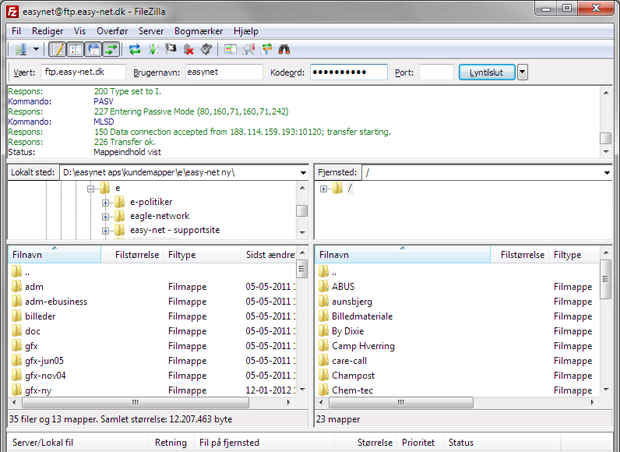Toggle synchronized browsing icon

point(267,49)
